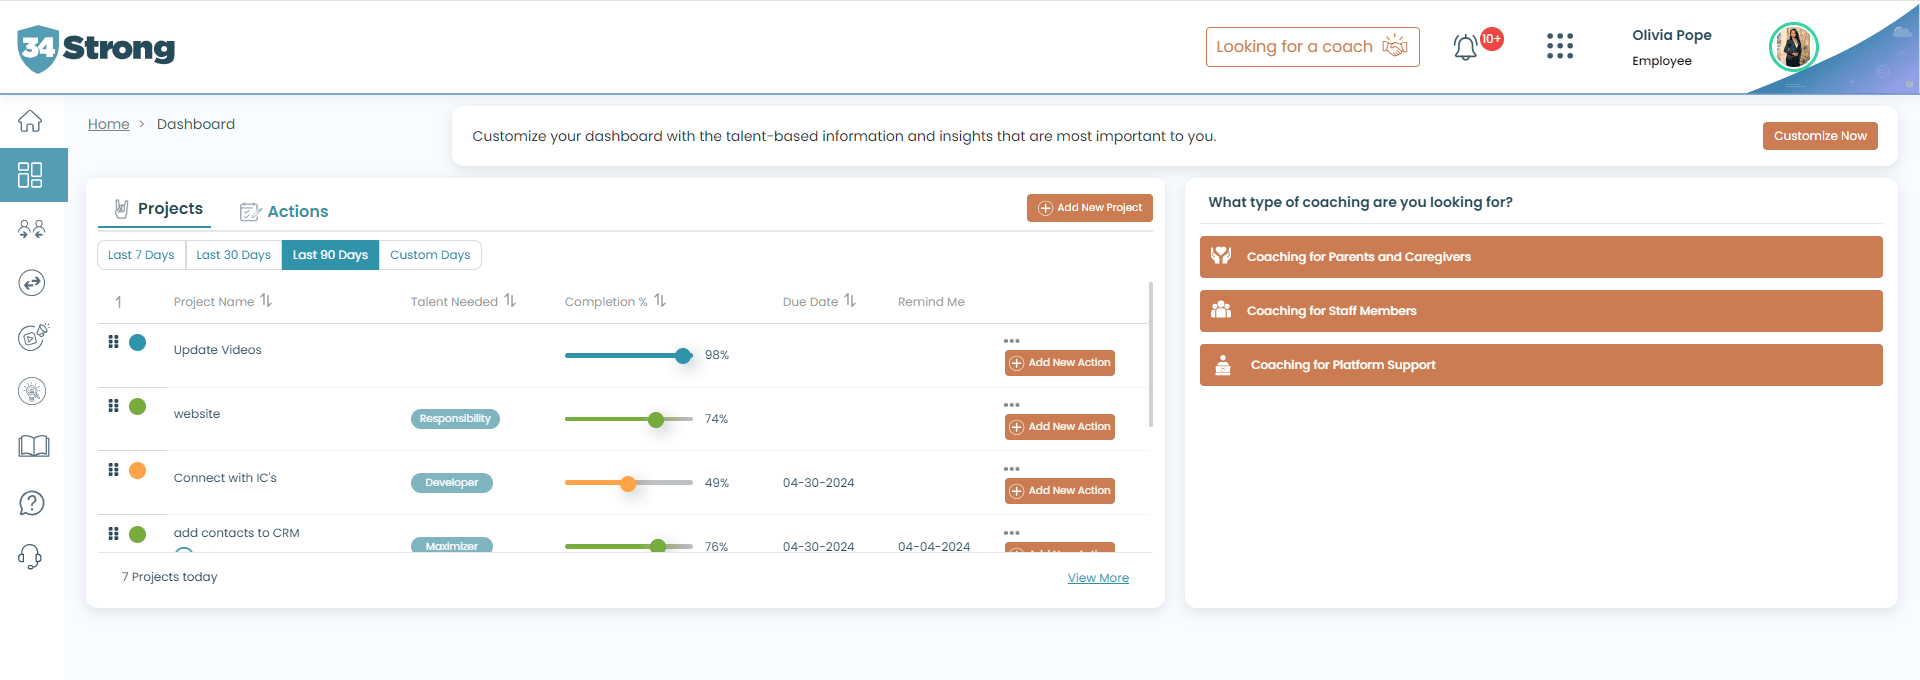1920x680 pixels.
Task: Sort by Completion % column
Action: click(x=660, y=301)
